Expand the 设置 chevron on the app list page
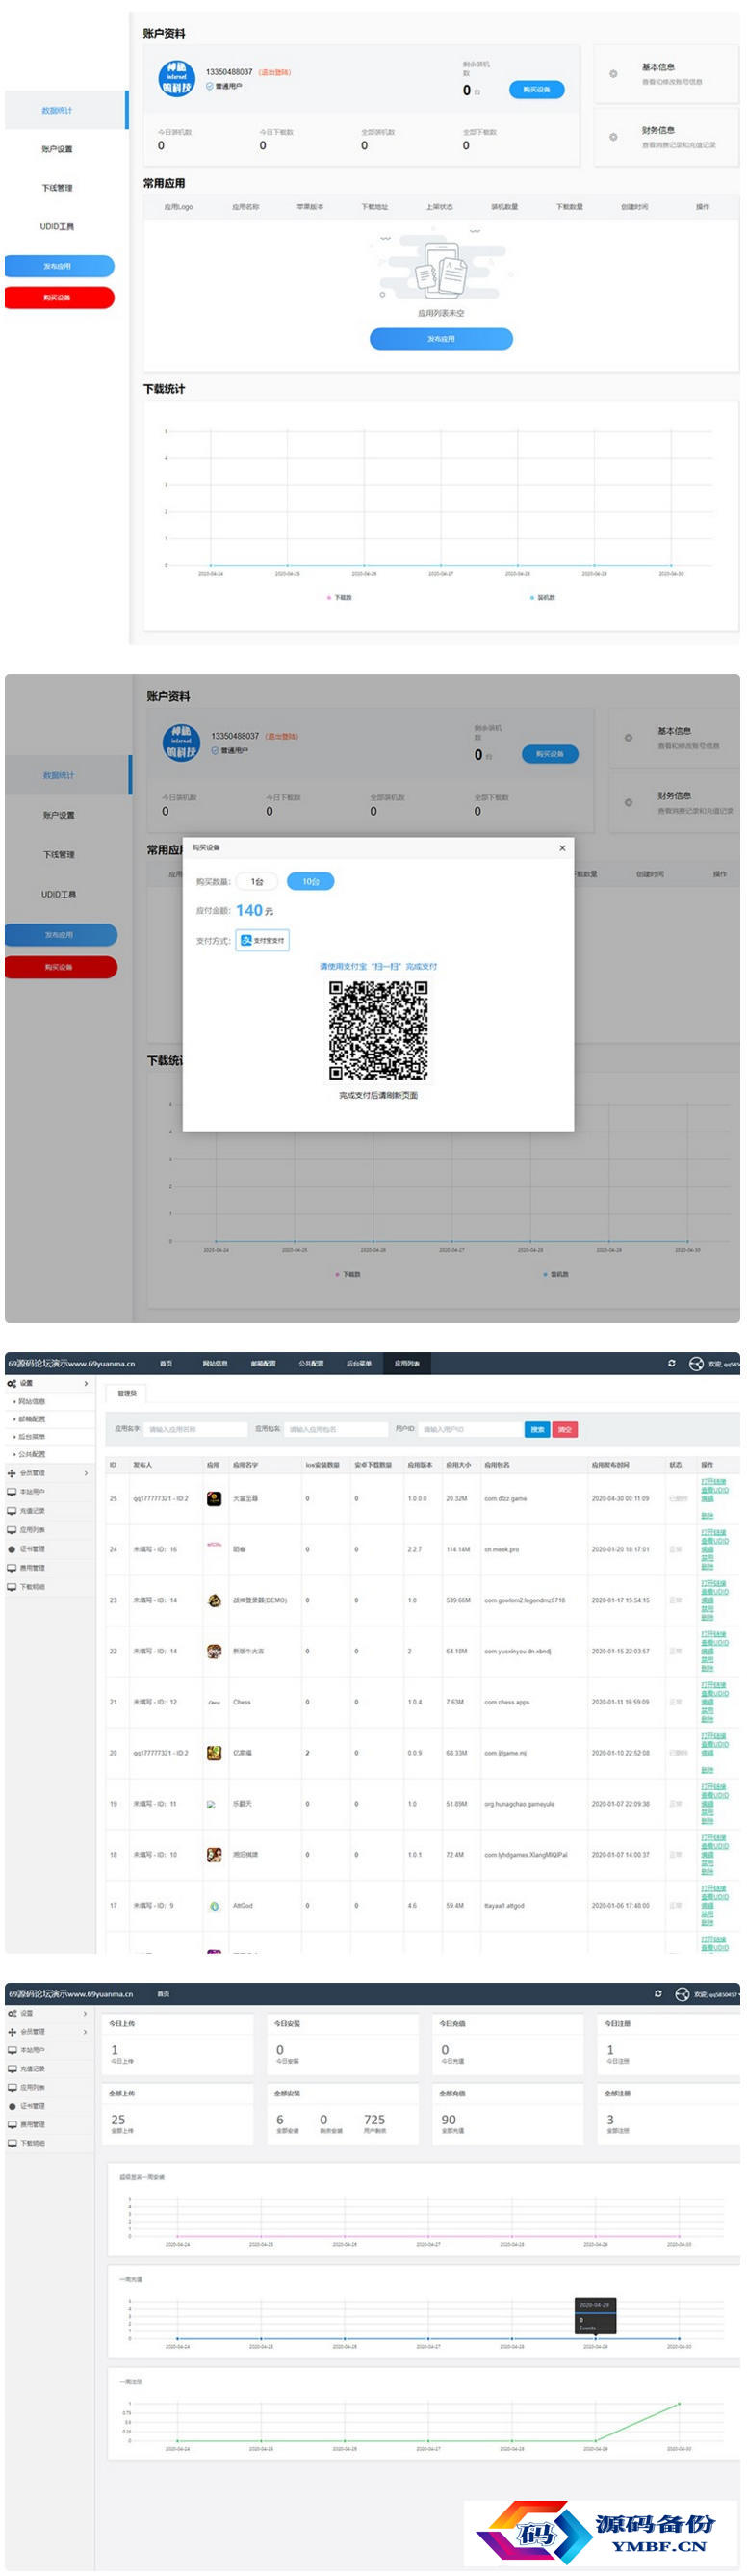Image resolution: width=747 pixels, height=2576 pixels. [x=86, y=1384]
